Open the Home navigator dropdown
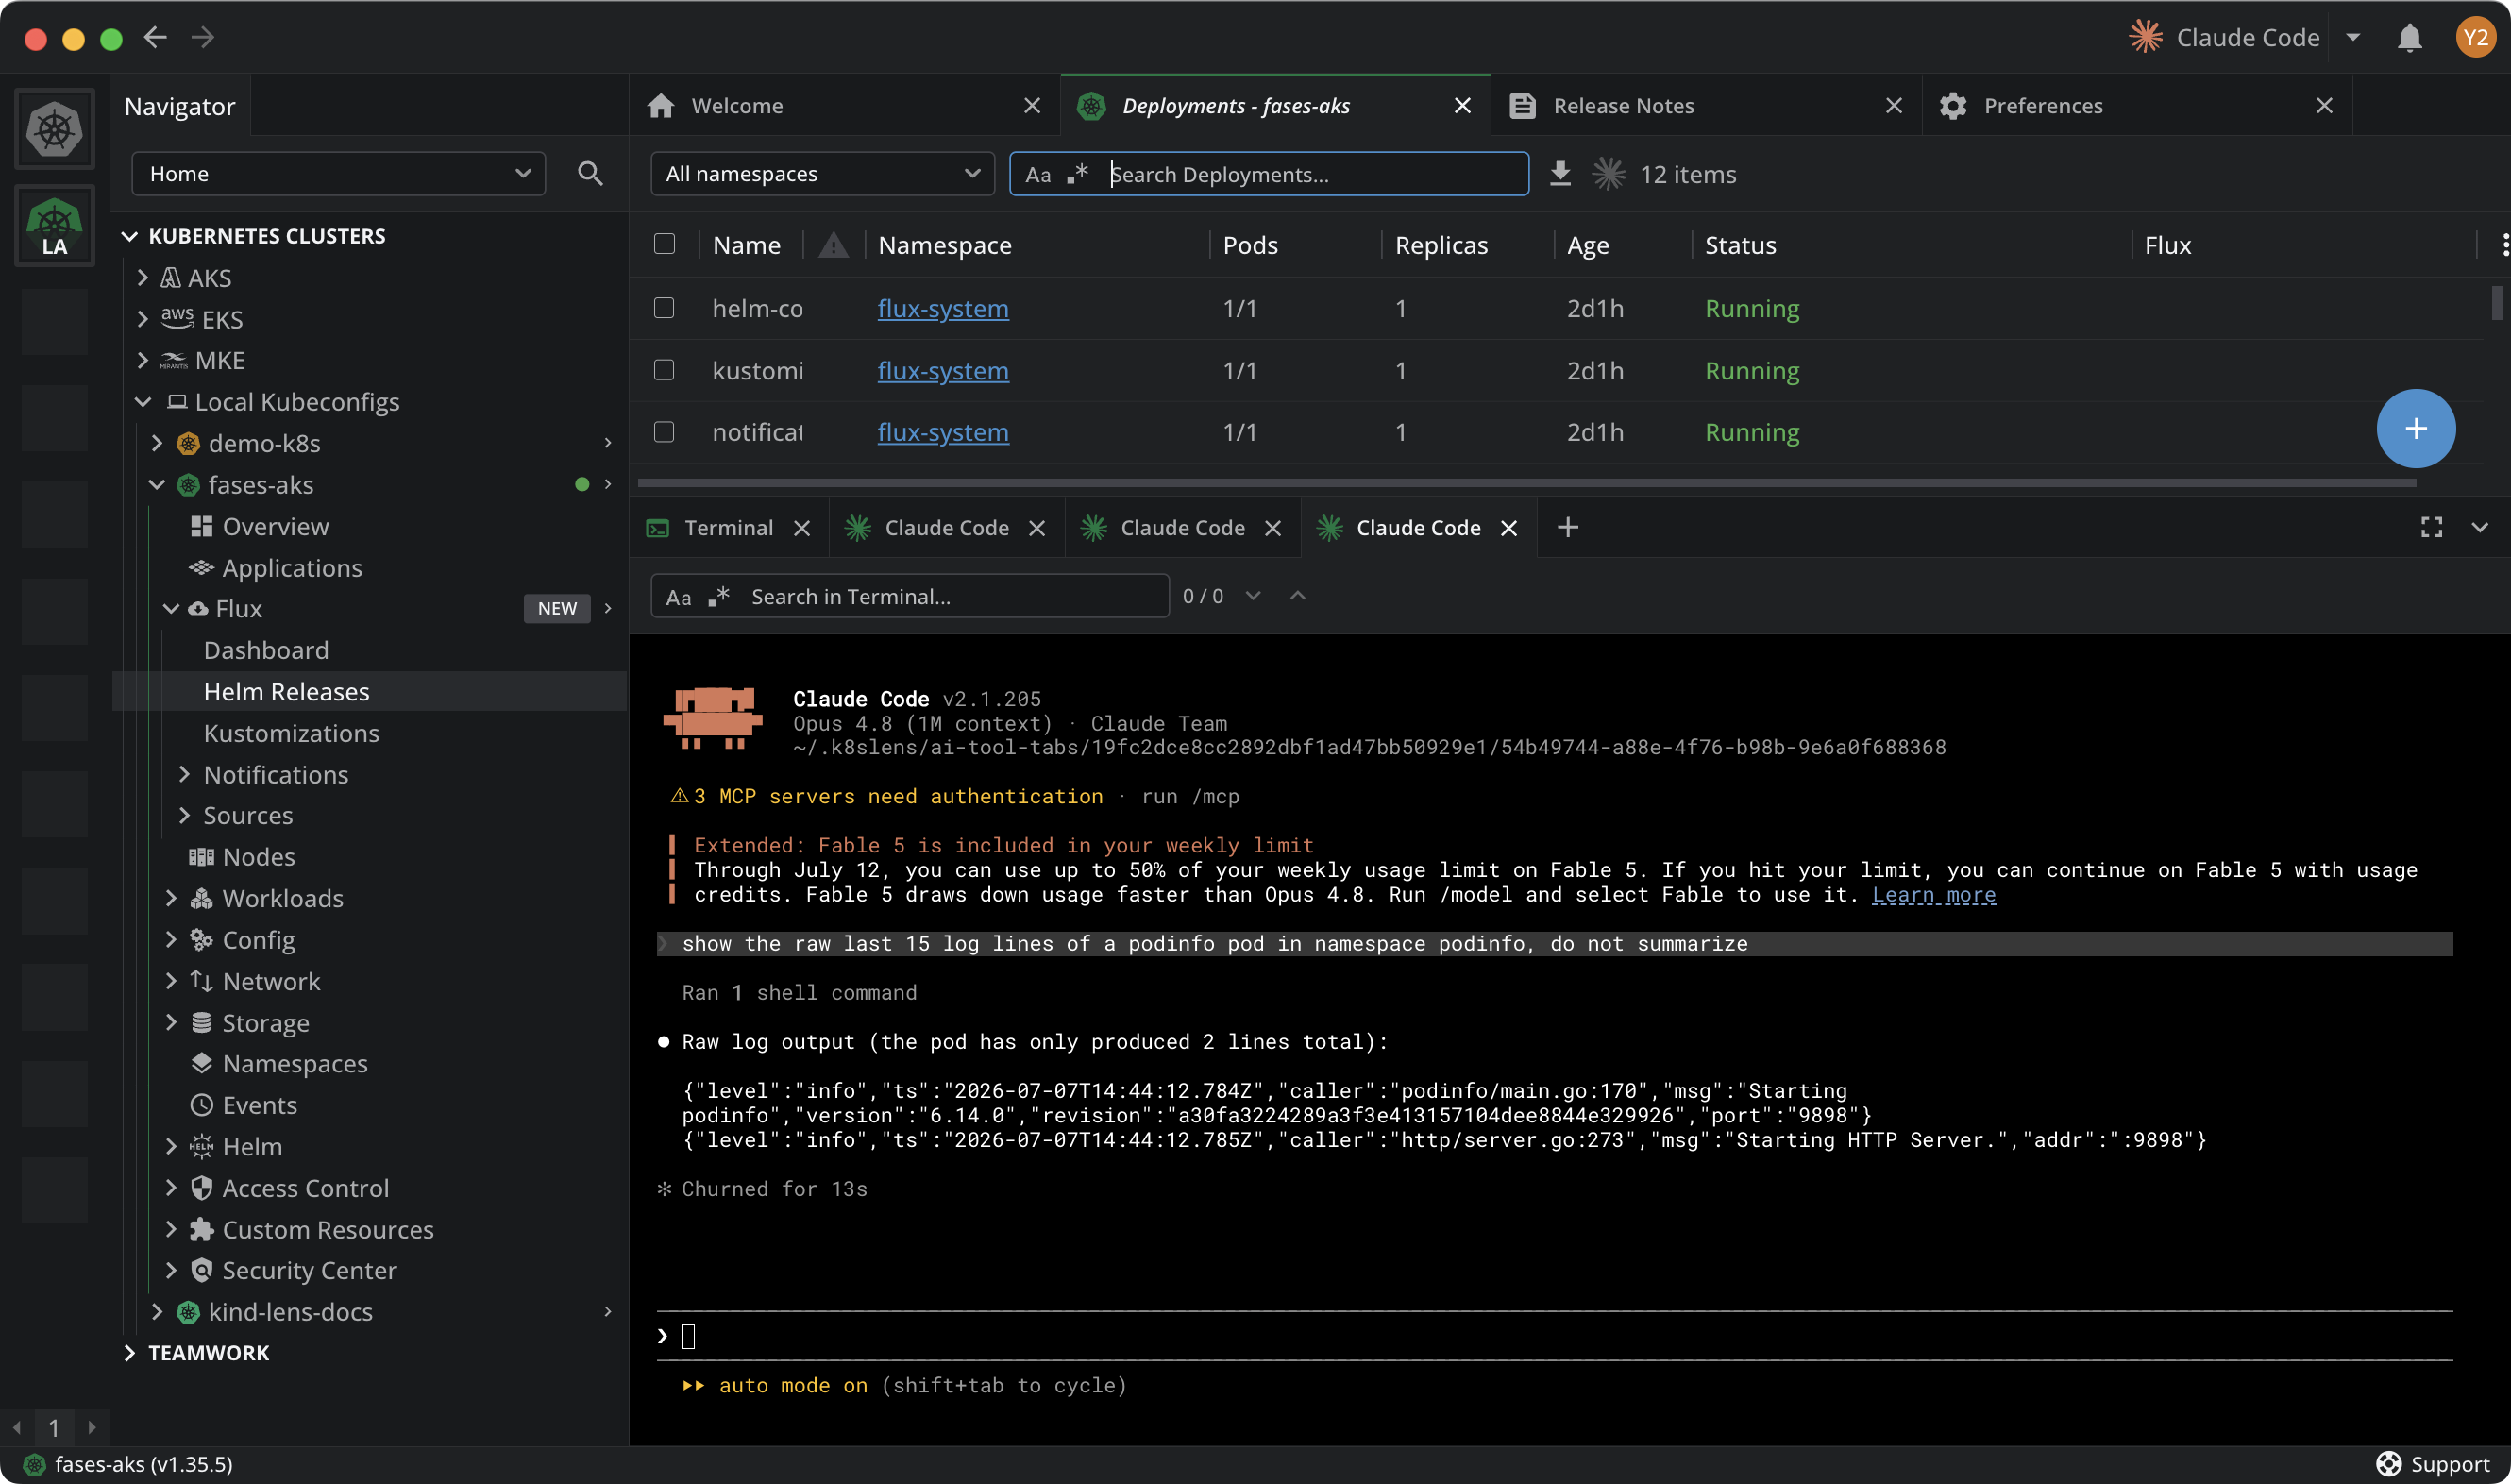Screen dimensions: 2511x1484 pos(338,174)
